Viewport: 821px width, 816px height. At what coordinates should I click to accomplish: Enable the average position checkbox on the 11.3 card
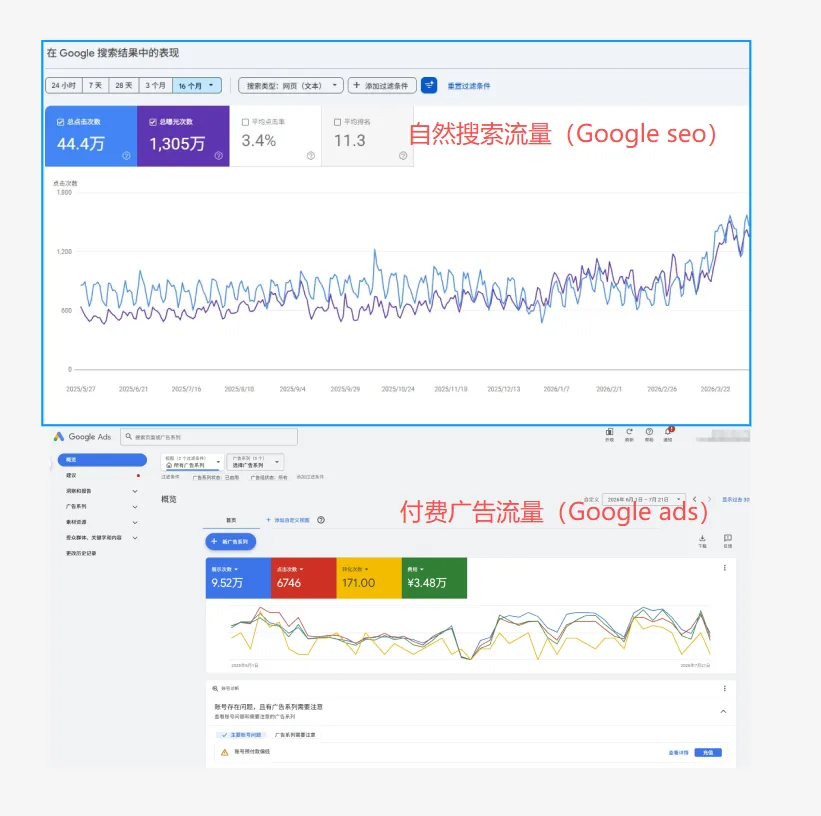[x=337, y=122]
